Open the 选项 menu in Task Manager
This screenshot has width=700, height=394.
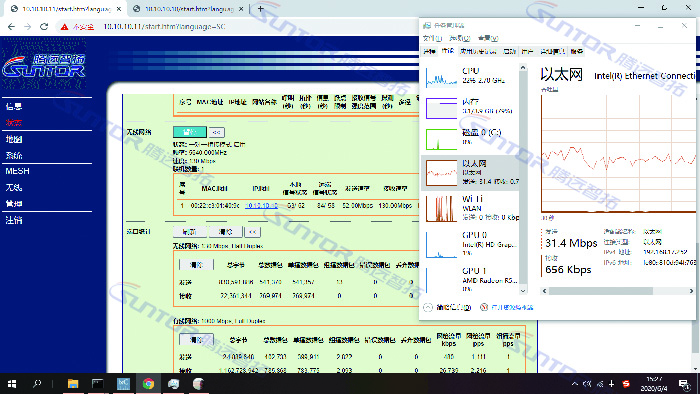460,38
